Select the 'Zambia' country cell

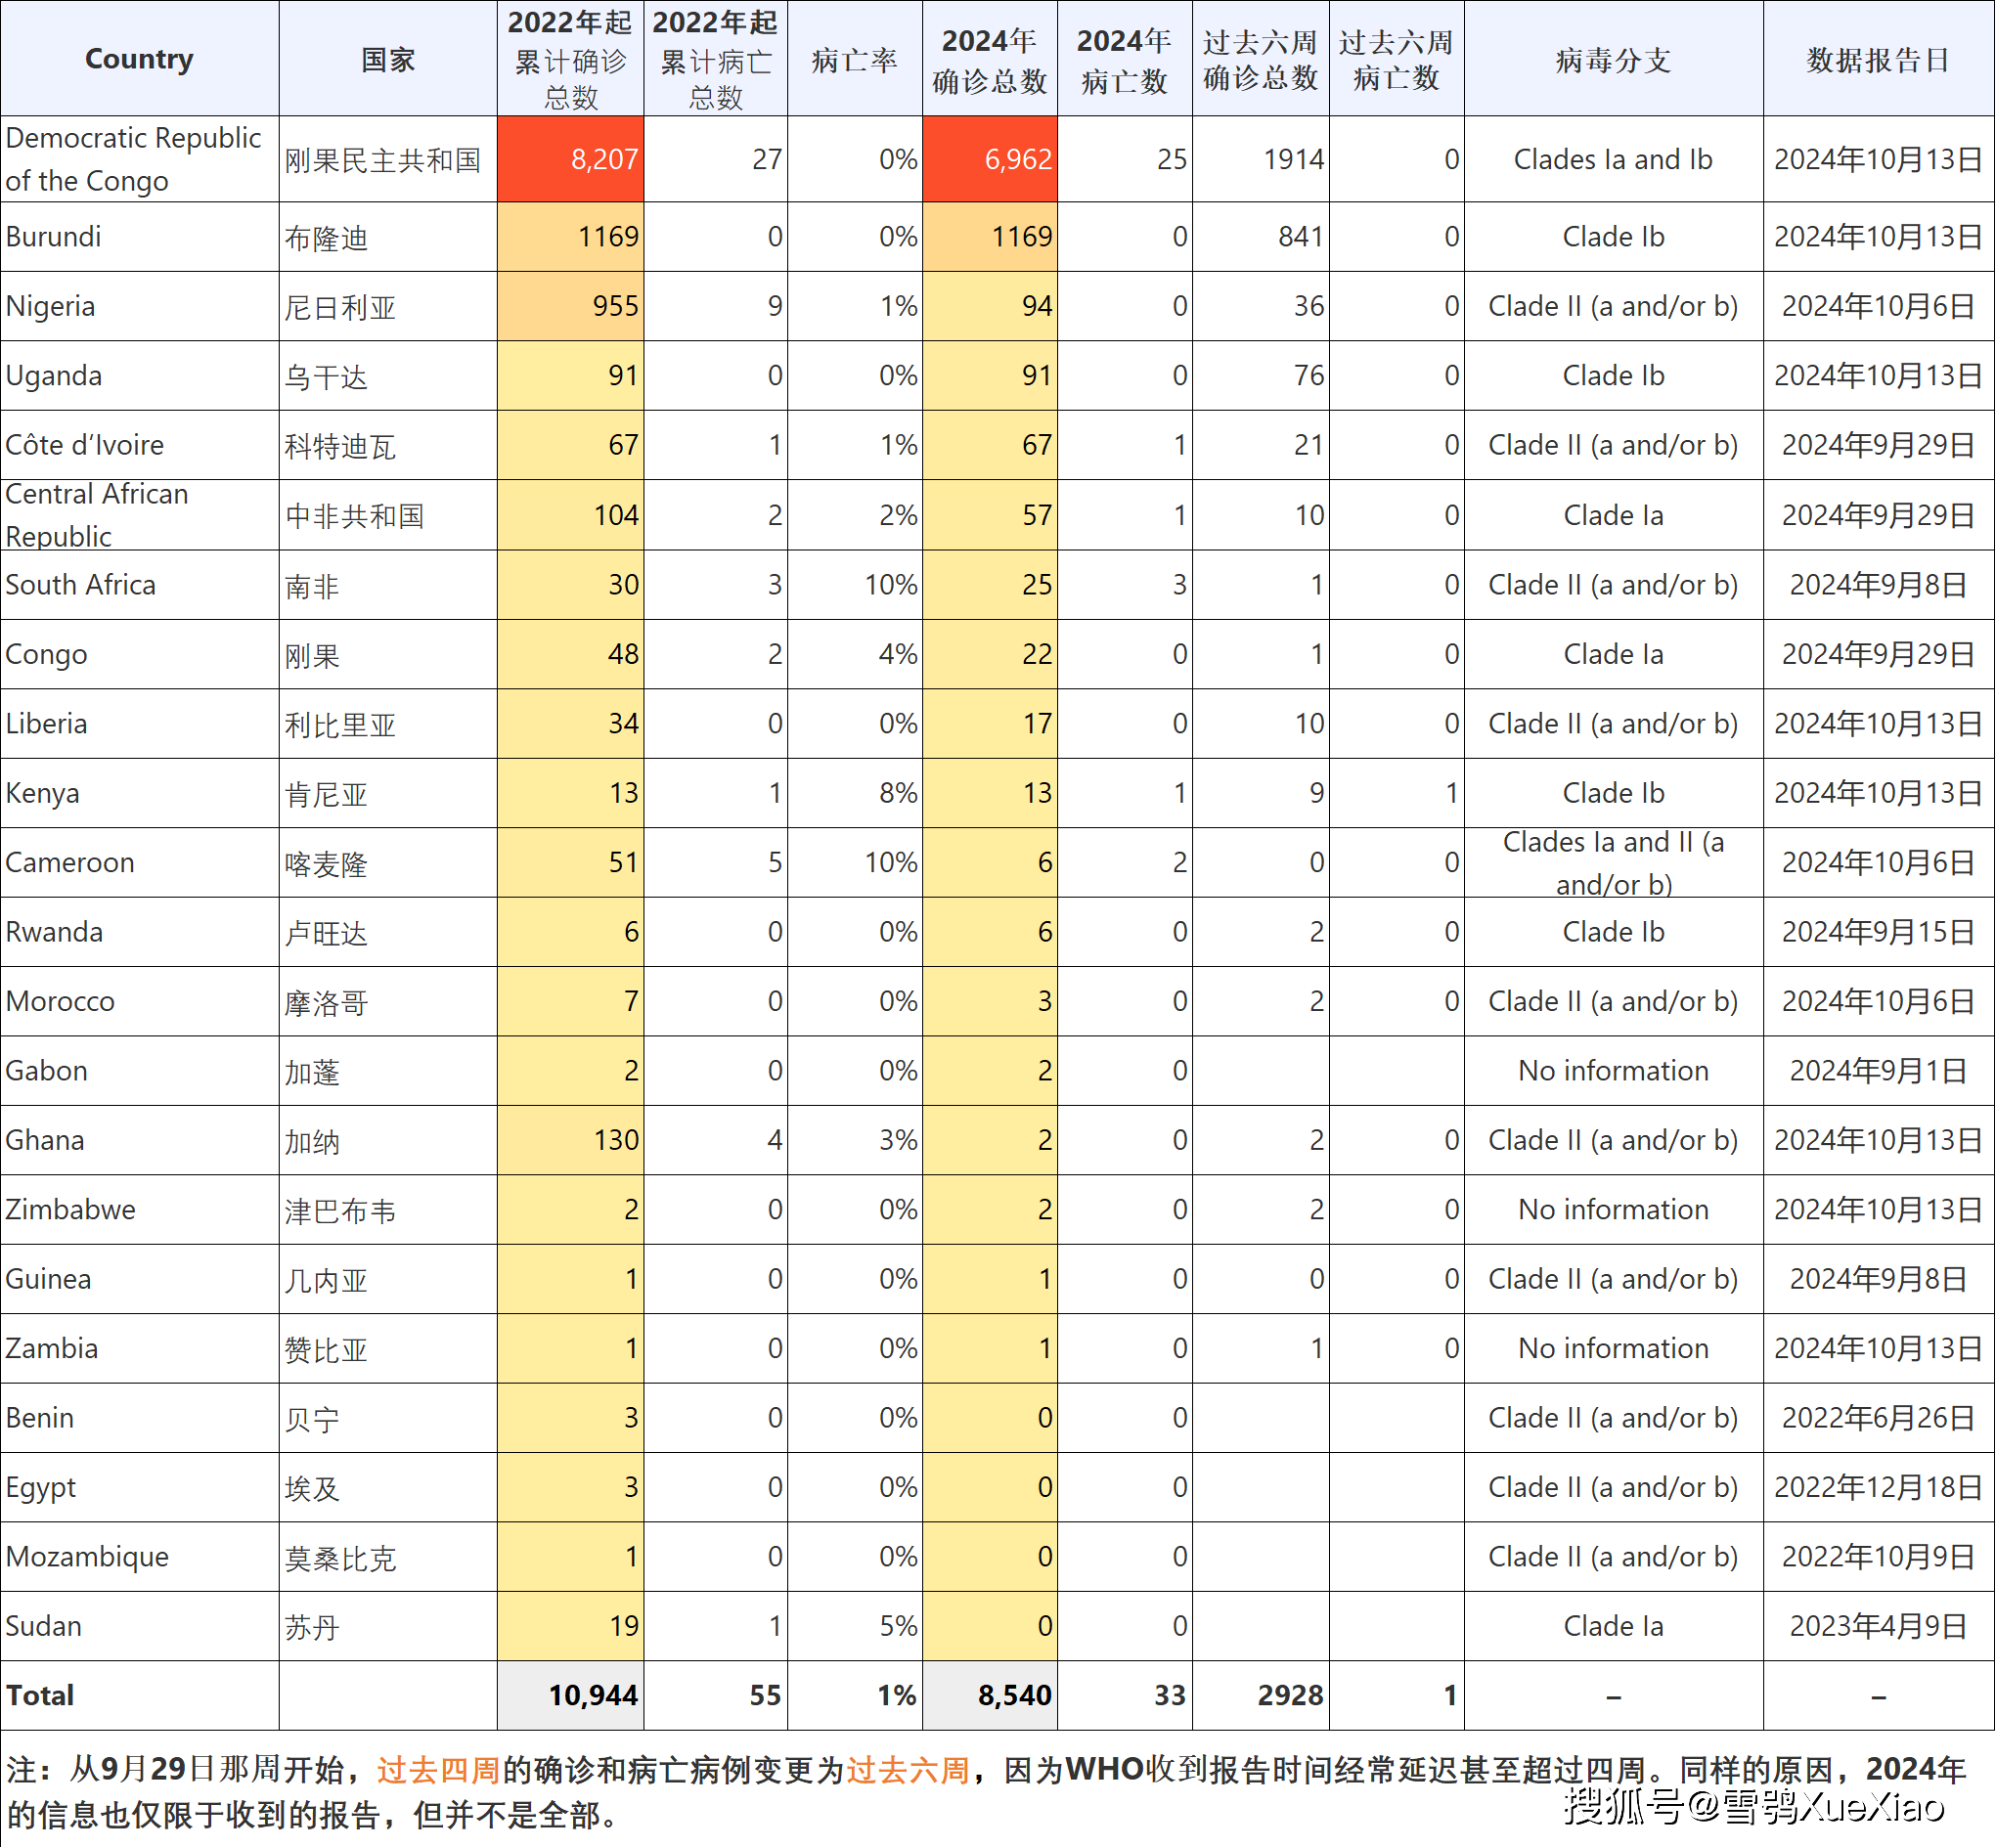pos(139,1349)
